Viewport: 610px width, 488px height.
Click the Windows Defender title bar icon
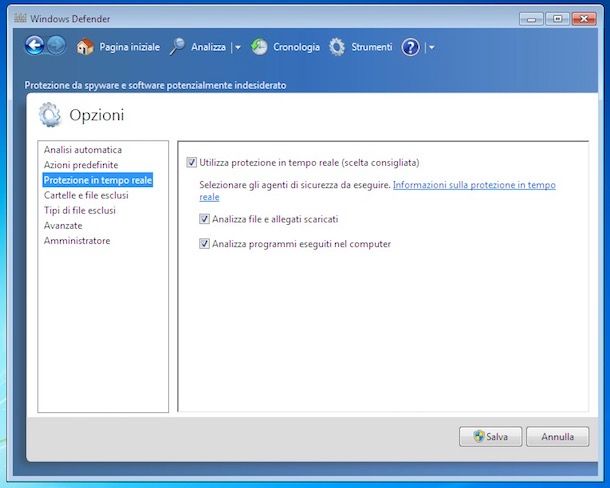coord(20,18)
